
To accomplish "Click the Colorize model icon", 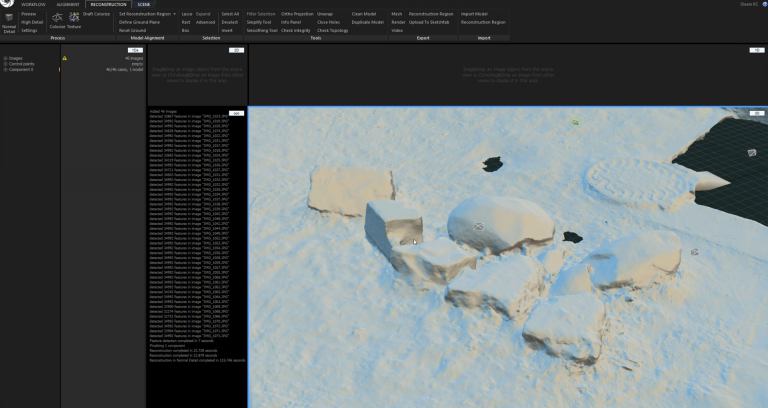I will (x=56, y=18).
